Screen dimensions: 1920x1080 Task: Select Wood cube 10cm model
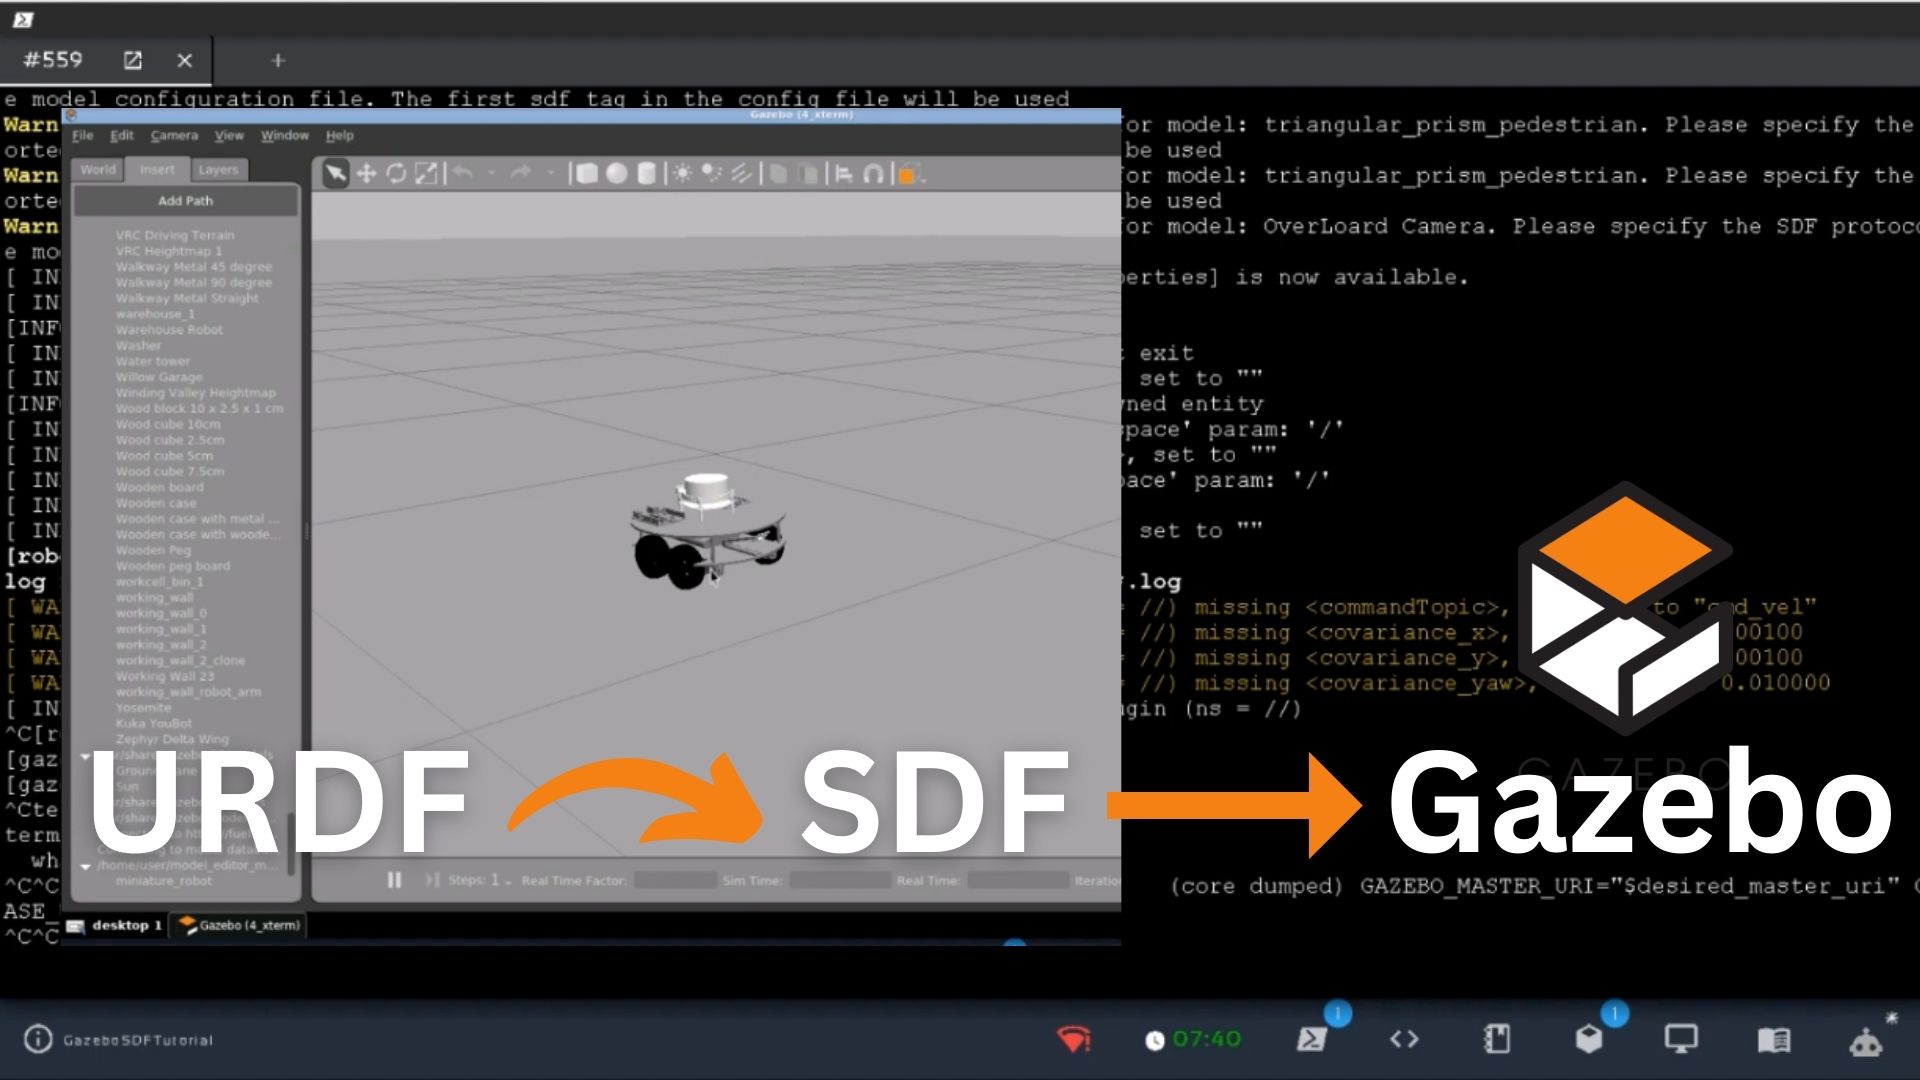click(x=168, y=424)
